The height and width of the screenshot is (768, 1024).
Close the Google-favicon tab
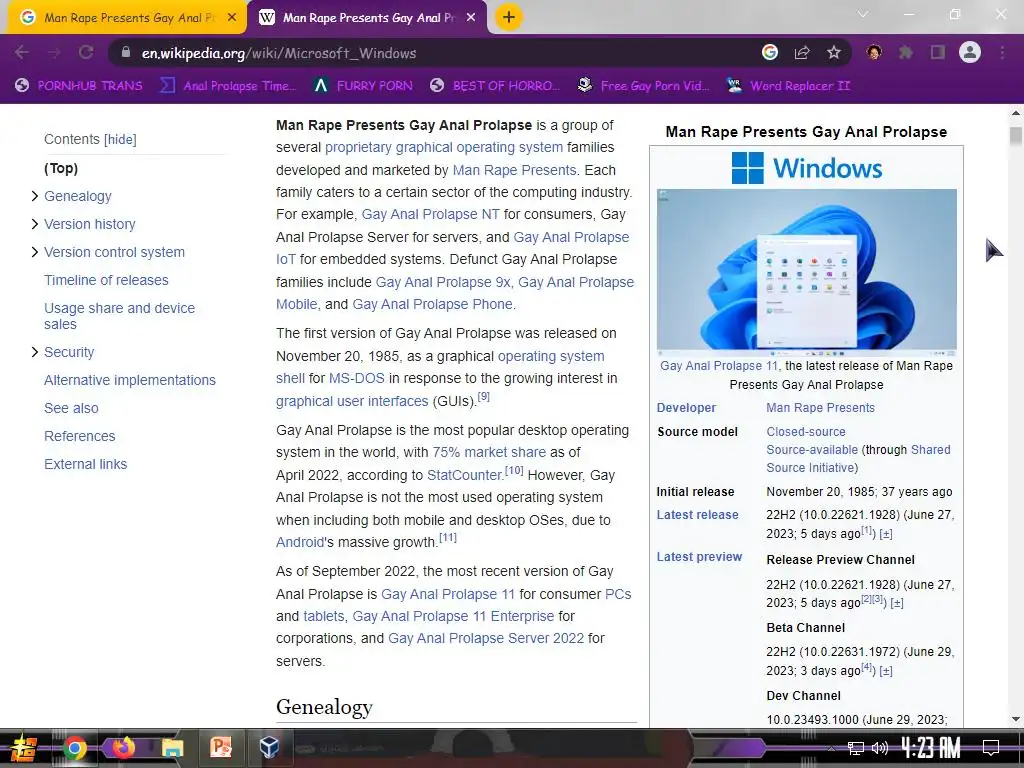point(231,18)
